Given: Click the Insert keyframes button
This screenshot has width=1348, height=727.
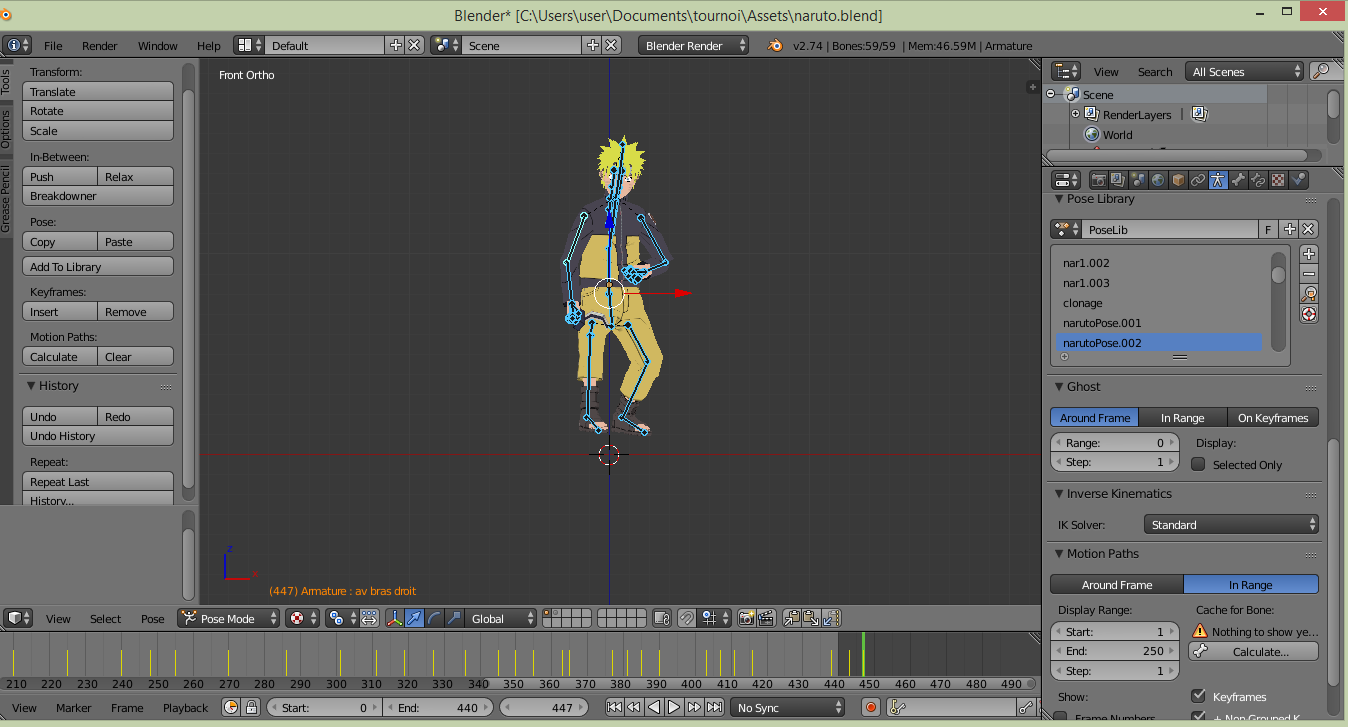Looking at the screenshot, I should 60,312.
